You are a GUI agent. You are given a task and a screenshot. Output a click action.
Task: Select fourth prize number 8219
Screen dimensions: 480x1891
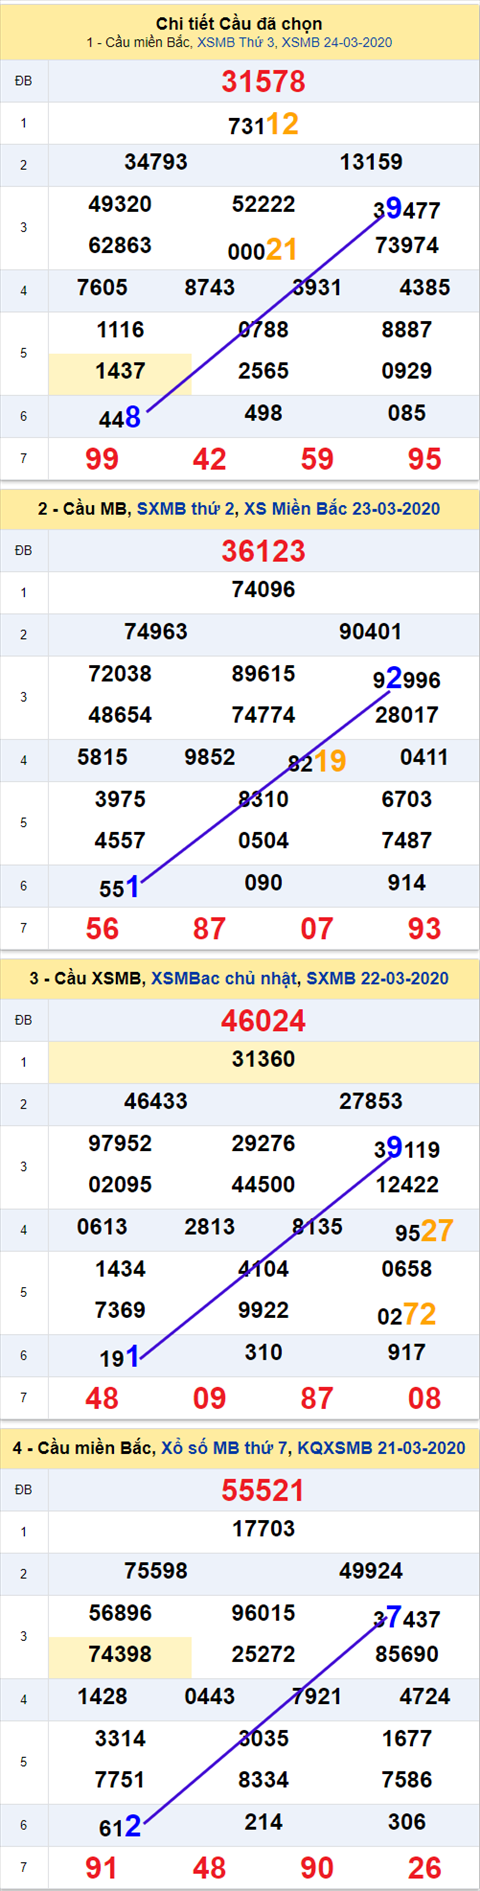(317, 762)
